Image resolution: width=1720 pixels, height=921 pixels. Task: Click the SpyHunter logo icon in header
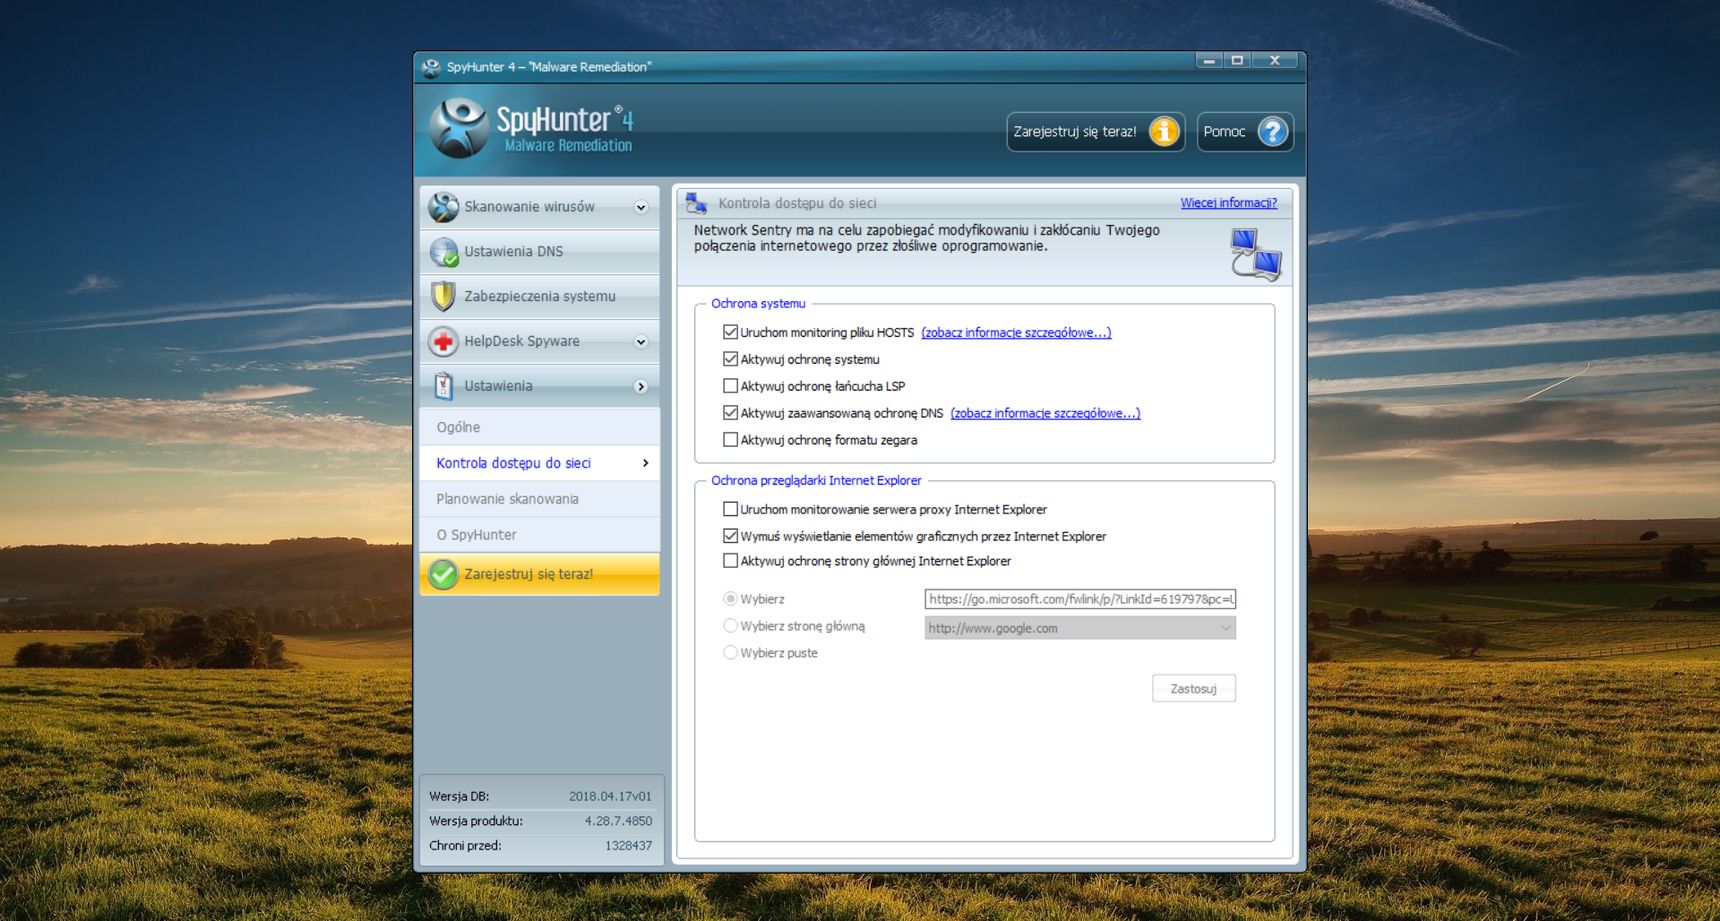459,128
